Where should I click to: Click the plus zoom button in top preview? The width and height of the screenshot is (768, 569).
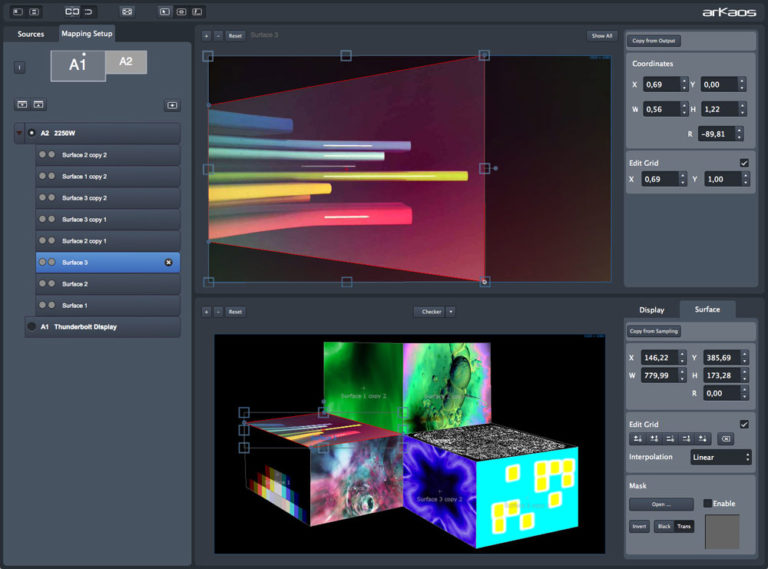tap(207, 35)
